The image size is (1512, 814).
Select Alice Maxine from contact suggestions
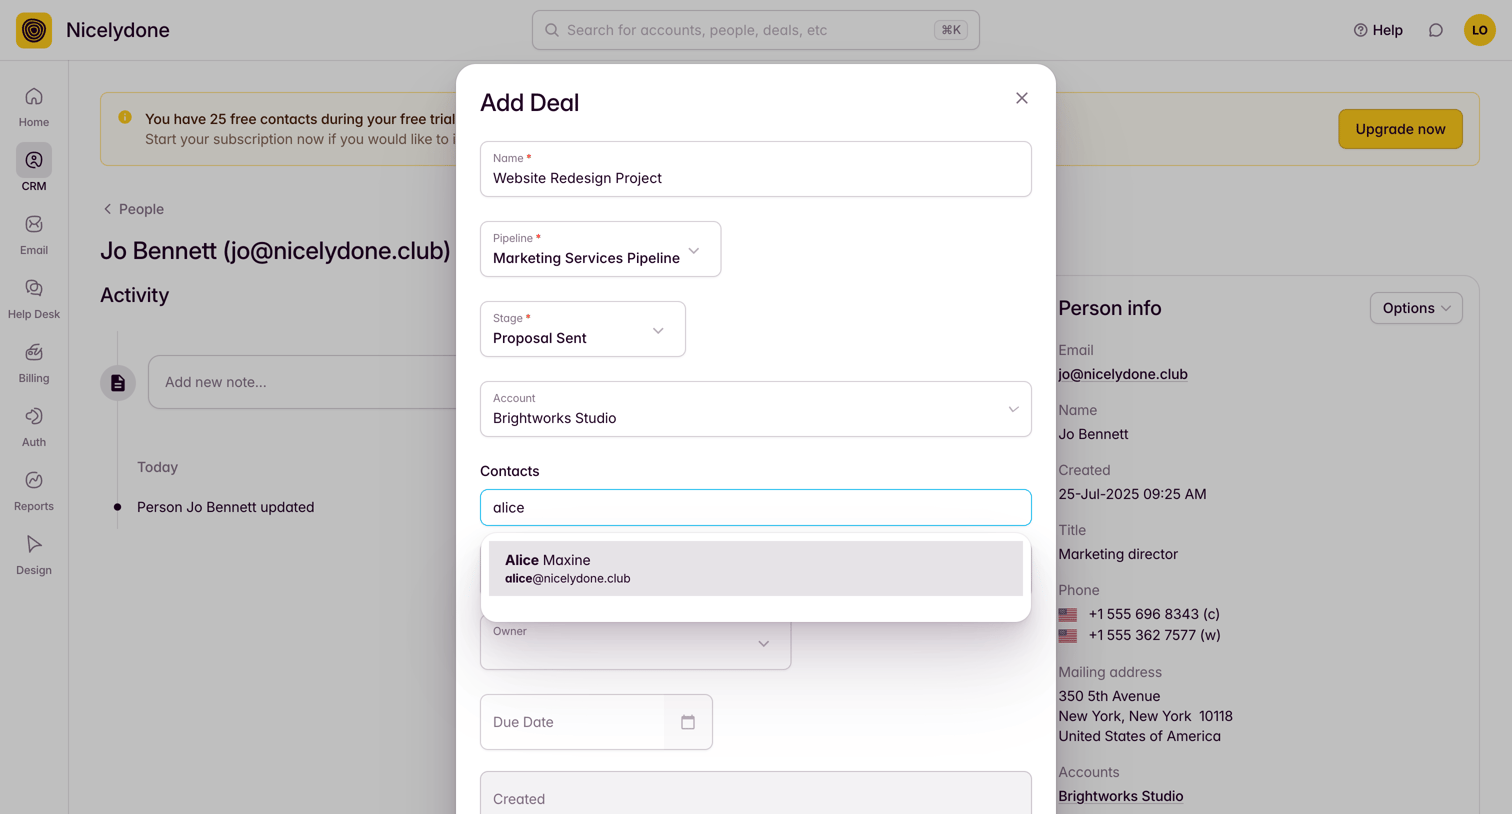click(x=756, y=568)
